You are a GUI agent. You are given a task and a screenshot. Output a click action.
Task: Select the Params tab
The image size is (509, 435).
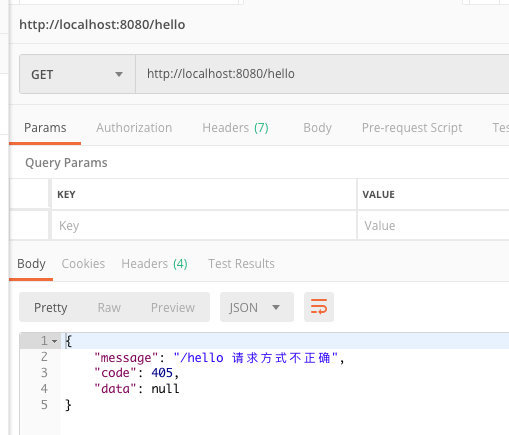tap(45, 128)
